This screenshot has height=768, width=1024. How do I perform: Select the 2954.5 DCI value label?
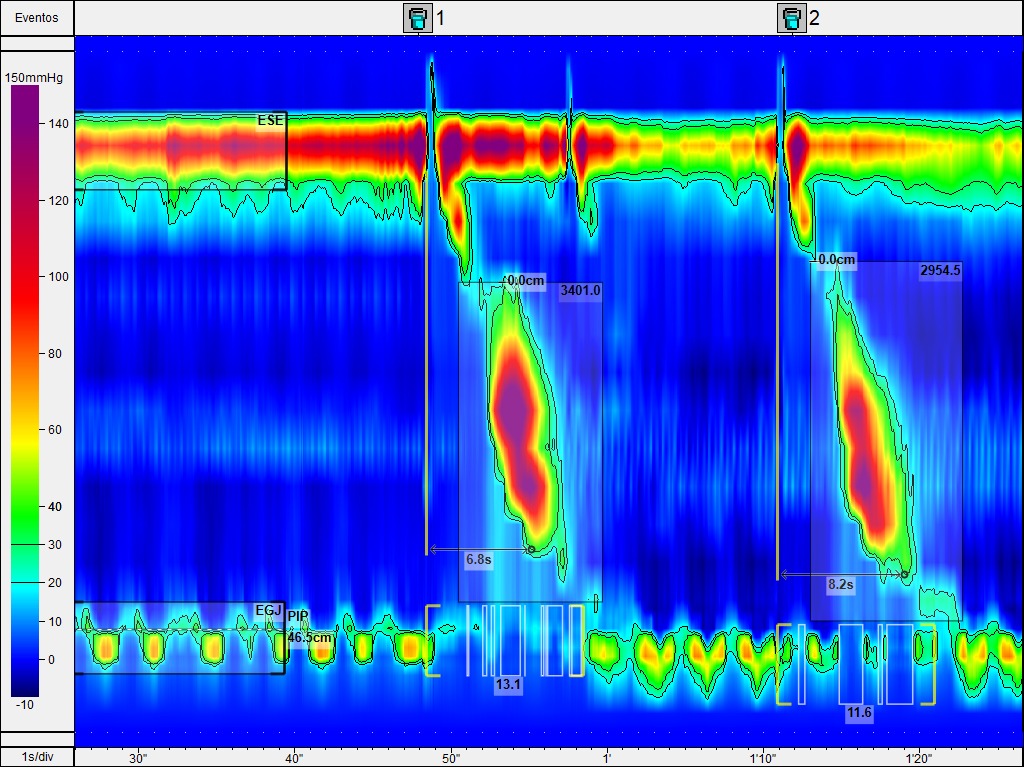pyautogui.click(x=940, y=270)
